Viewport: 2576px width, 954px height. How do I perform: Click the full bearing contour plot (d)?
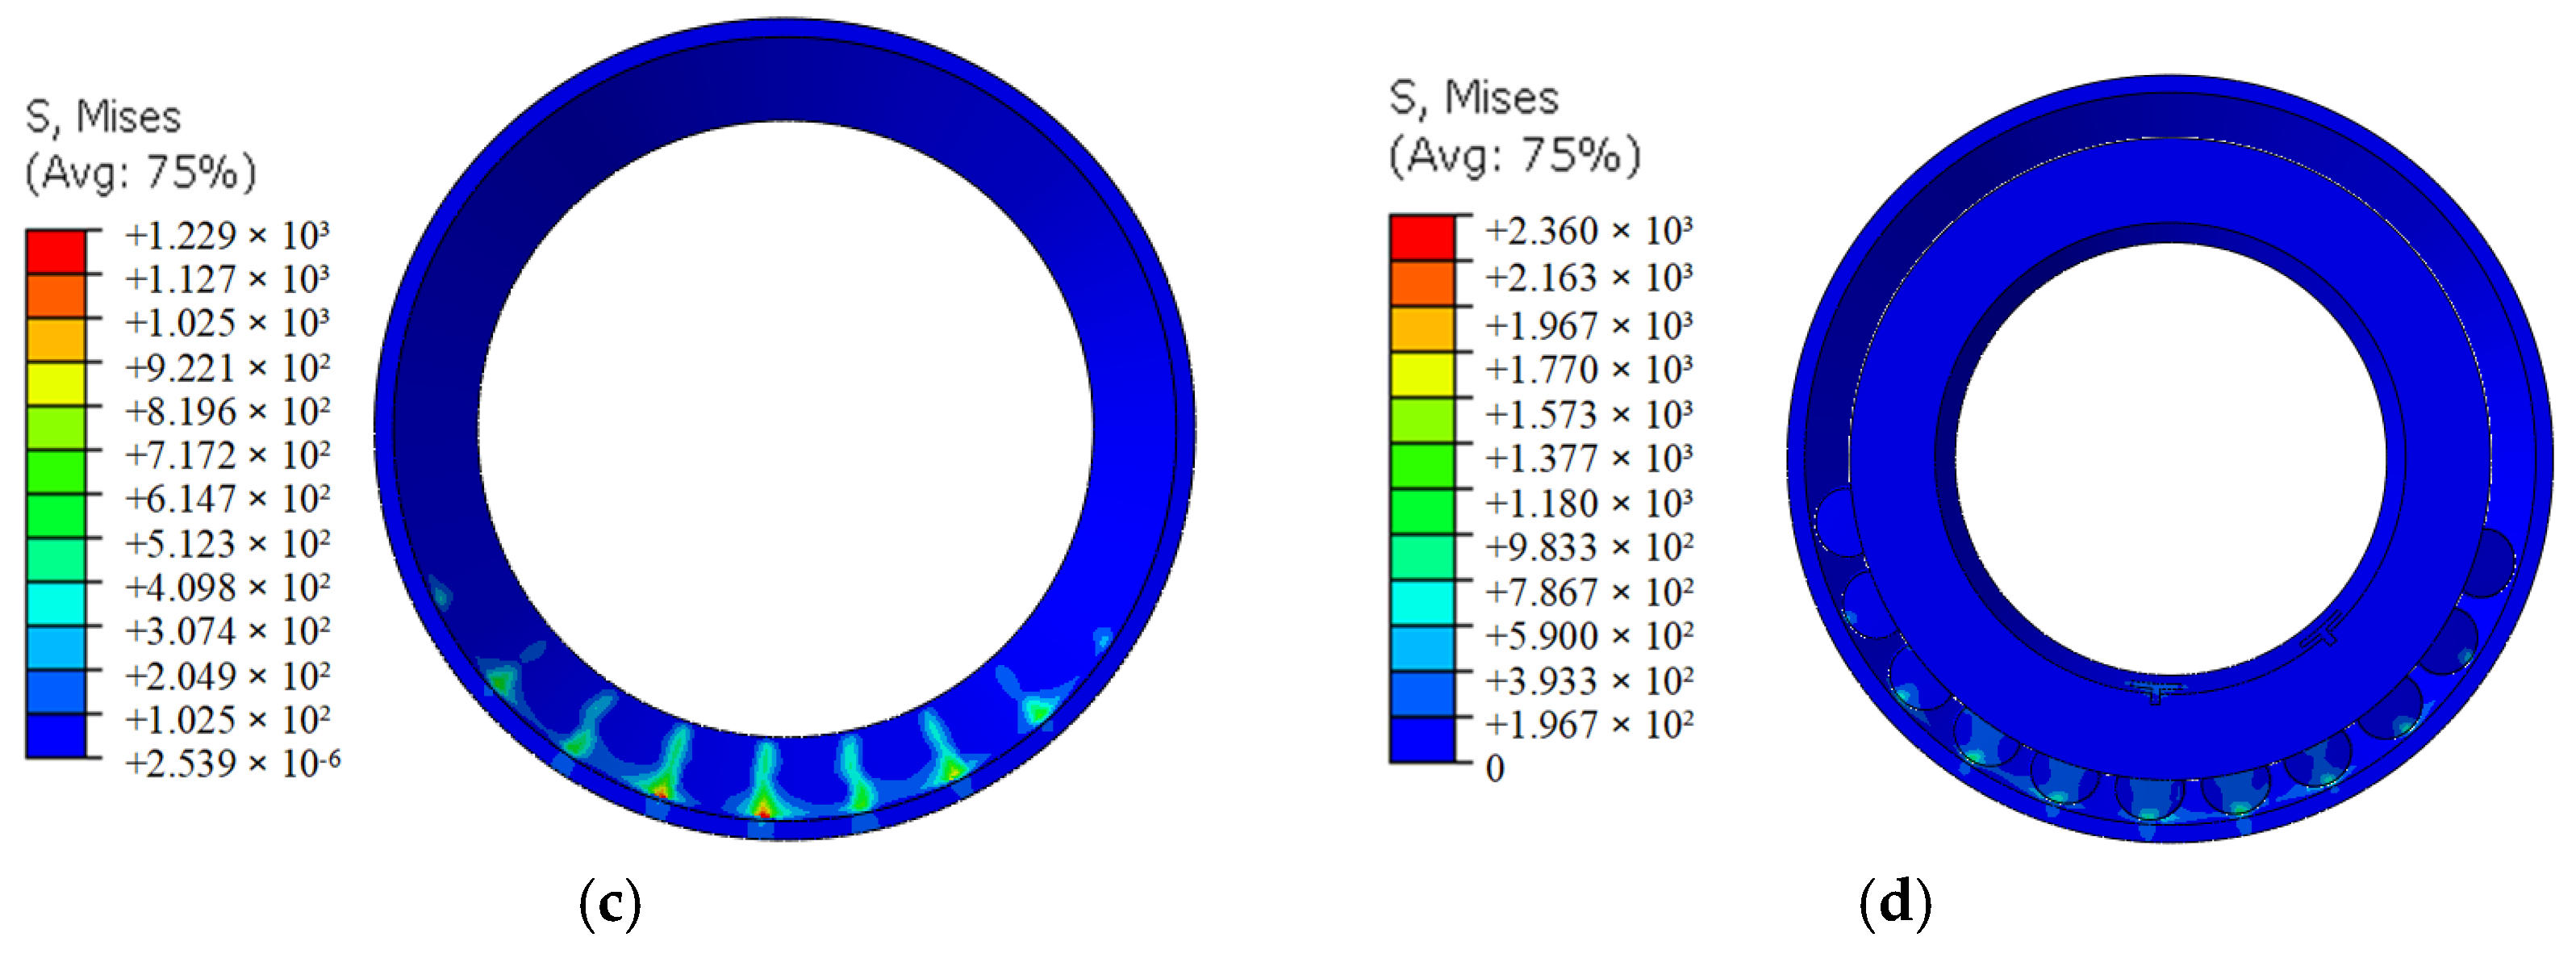tap(2170, 458)
